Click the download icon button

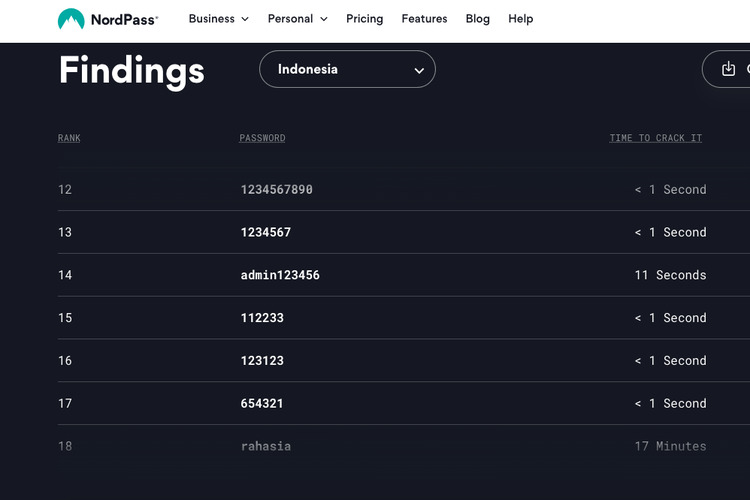[728, 69]
